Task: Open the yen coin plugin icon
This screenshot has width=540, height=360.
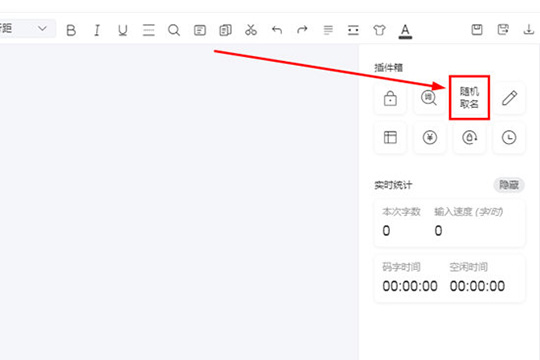Action: (430, 137)
